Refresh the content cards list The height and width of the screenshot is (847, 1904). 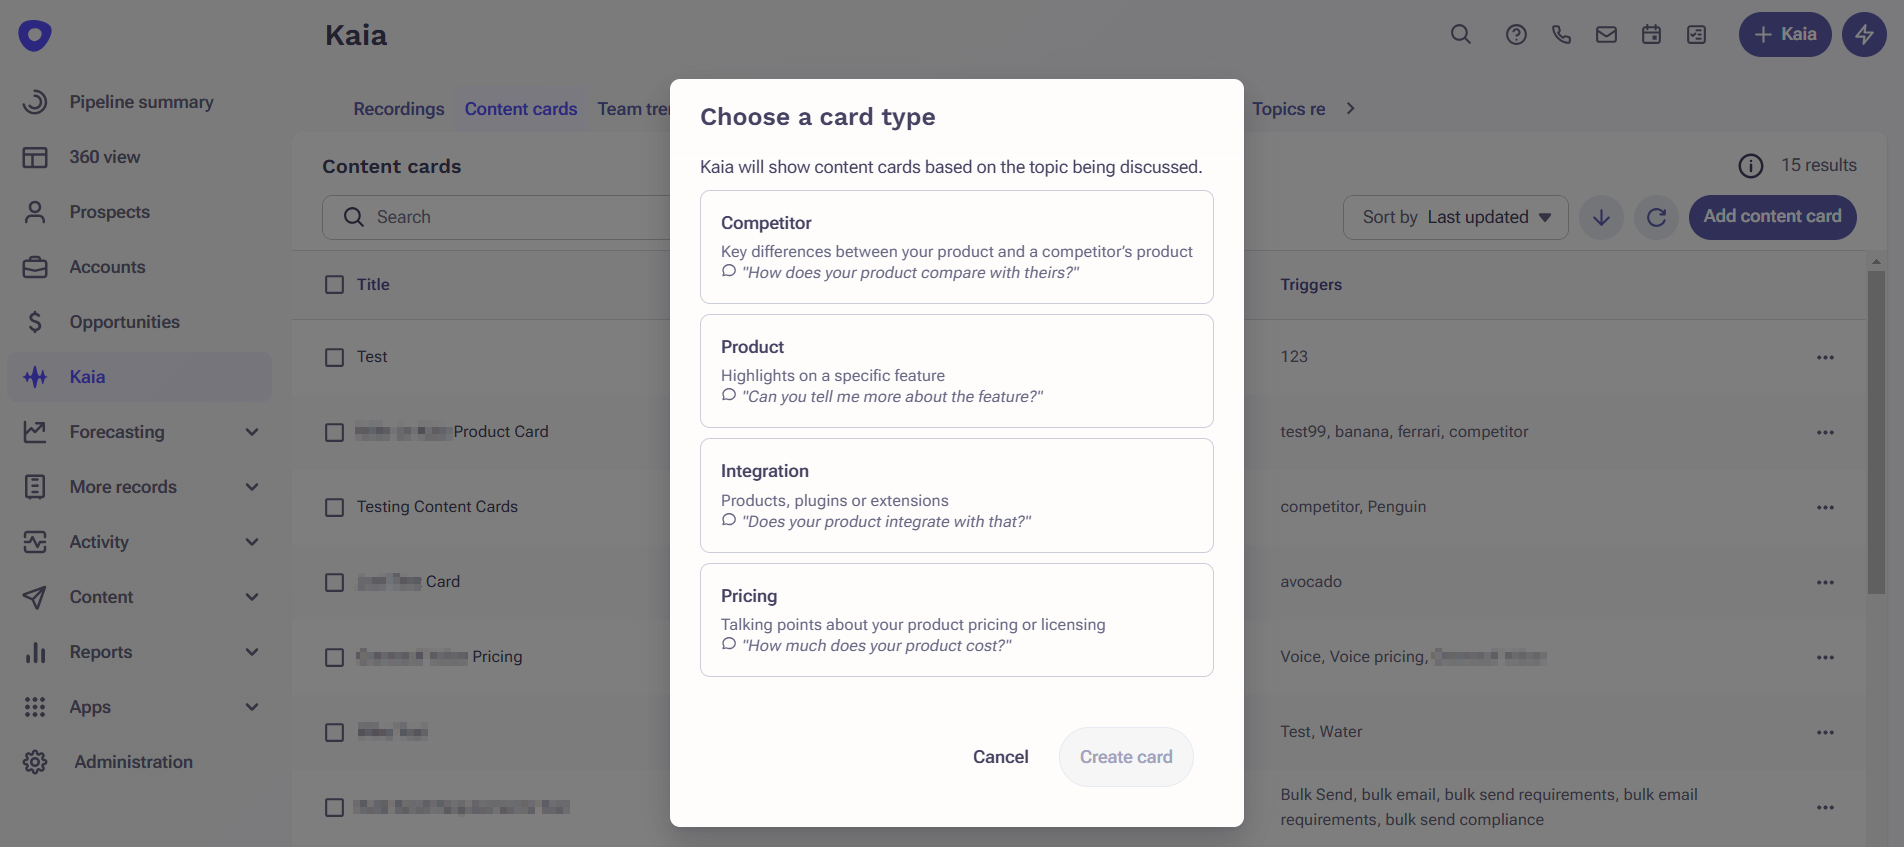click(1656, 217)
